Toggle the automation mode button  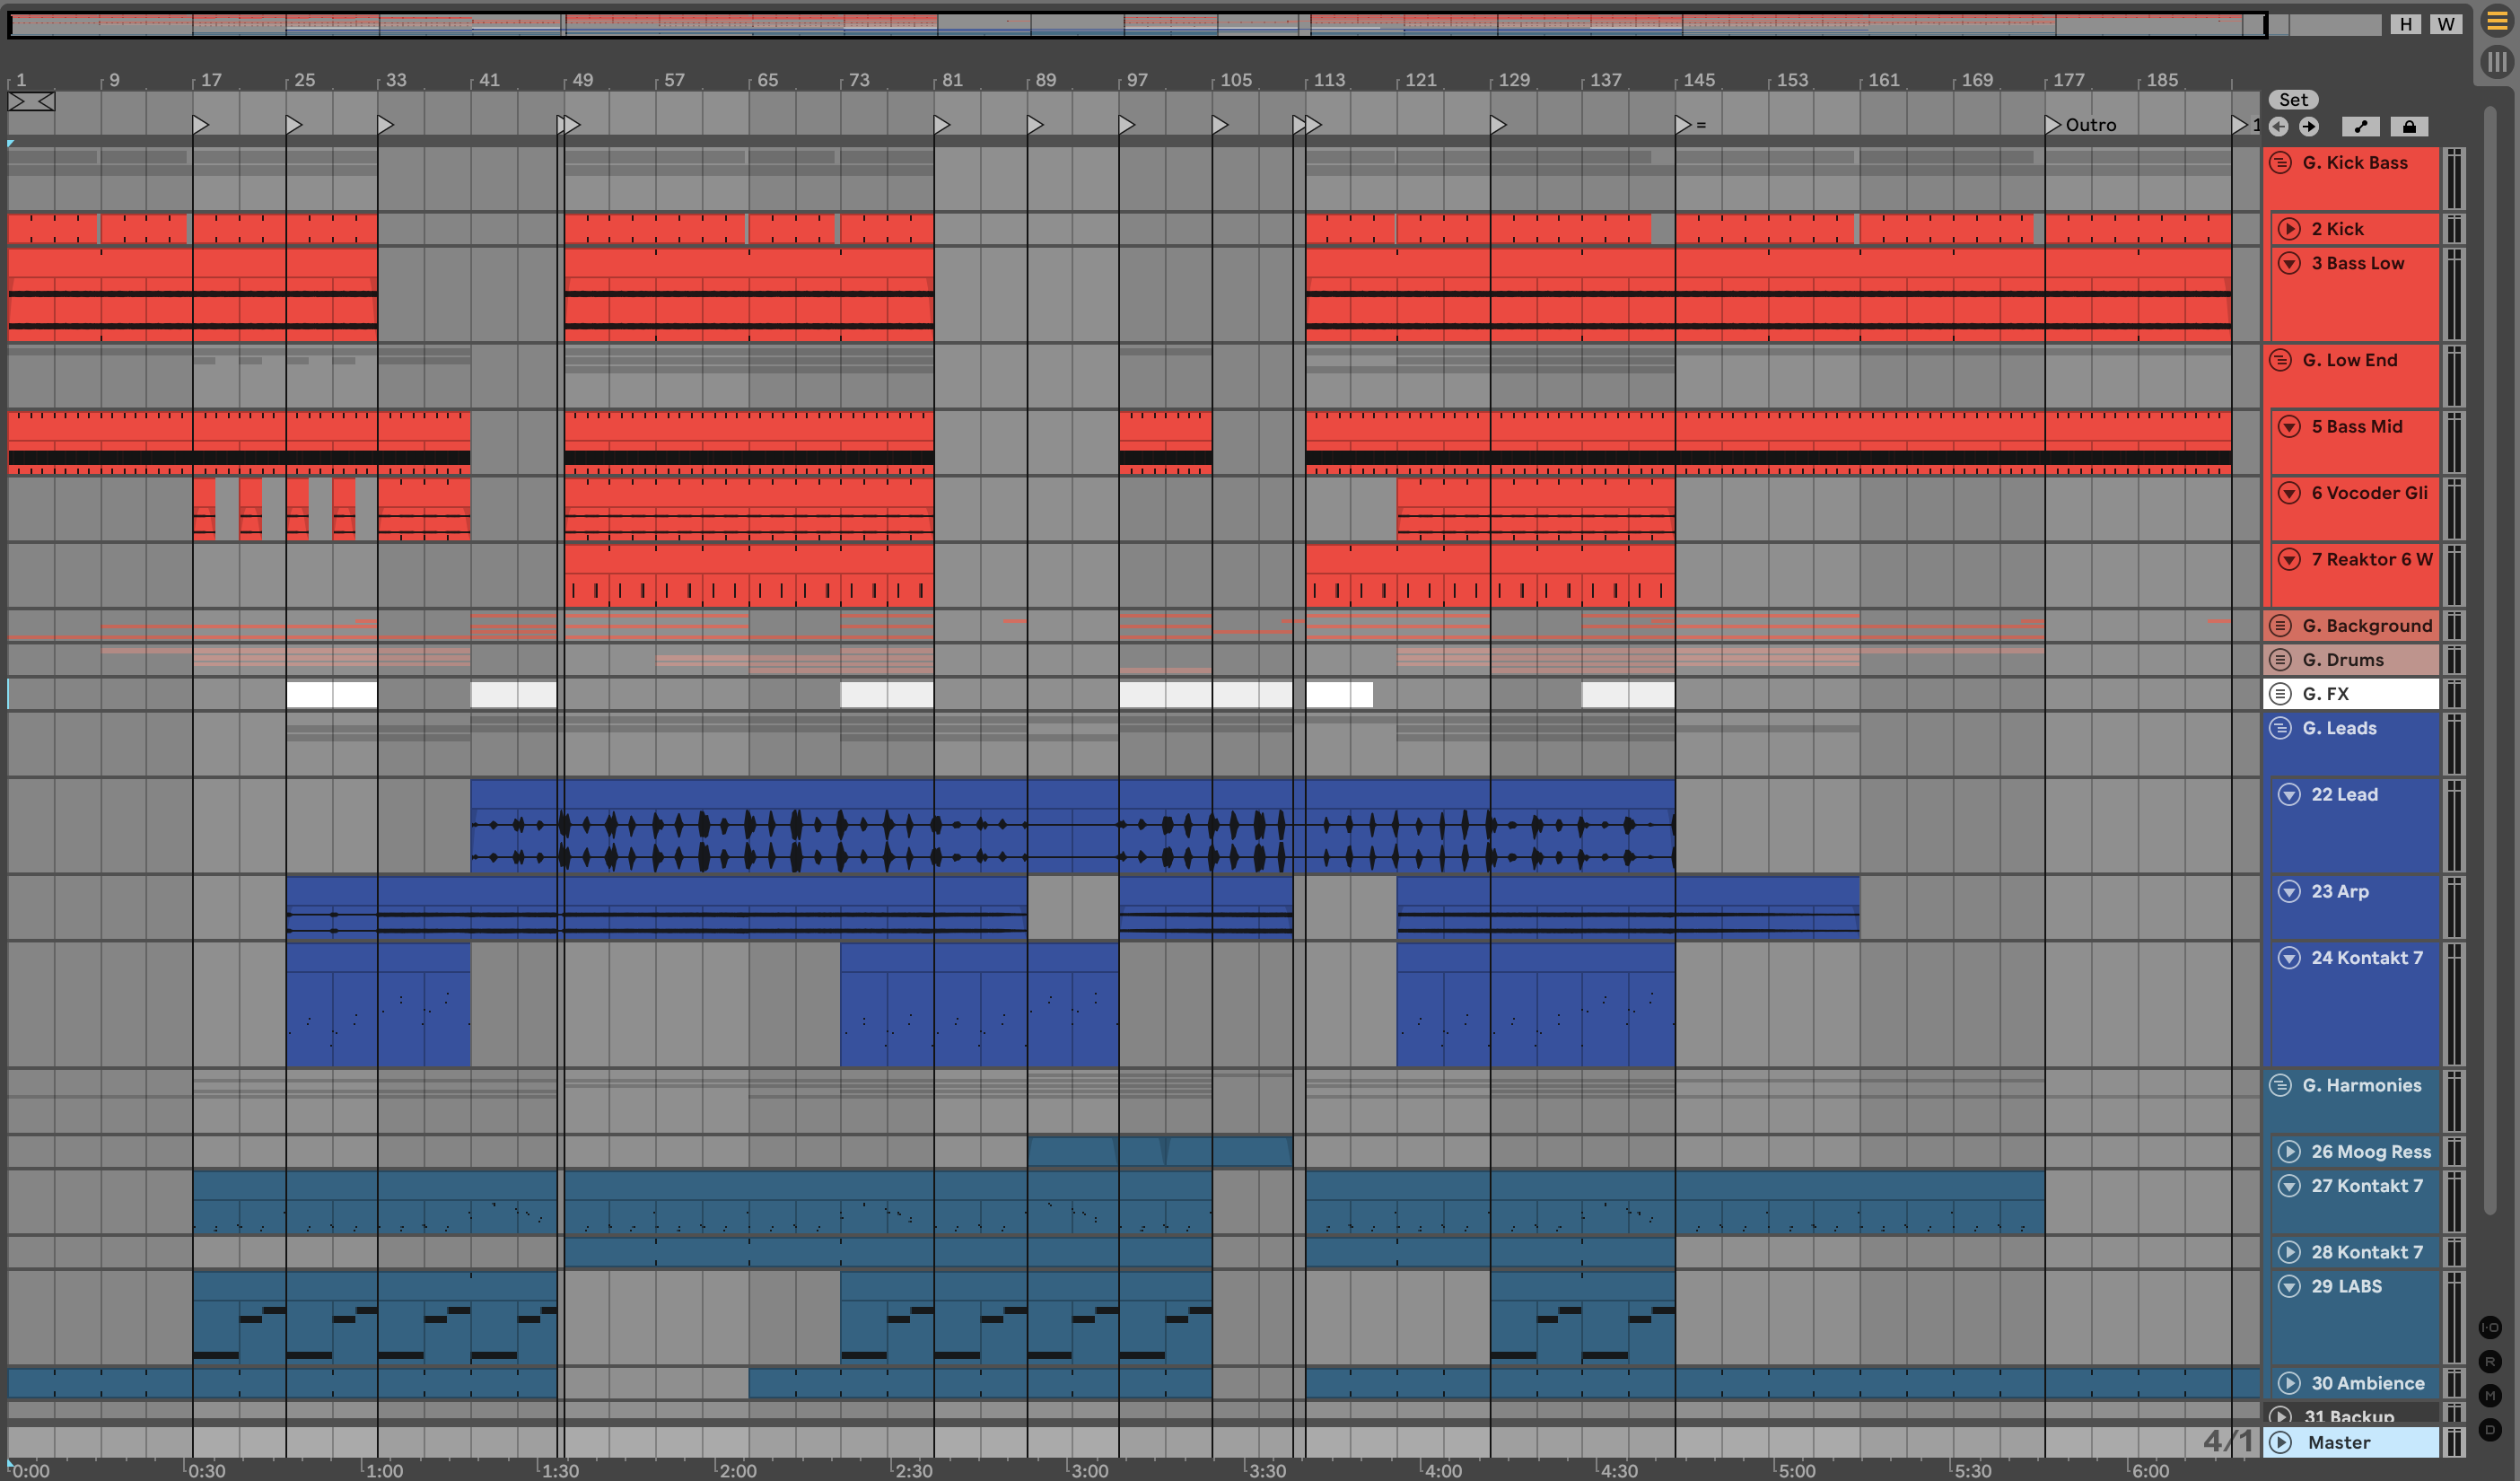coord(2361,126)
